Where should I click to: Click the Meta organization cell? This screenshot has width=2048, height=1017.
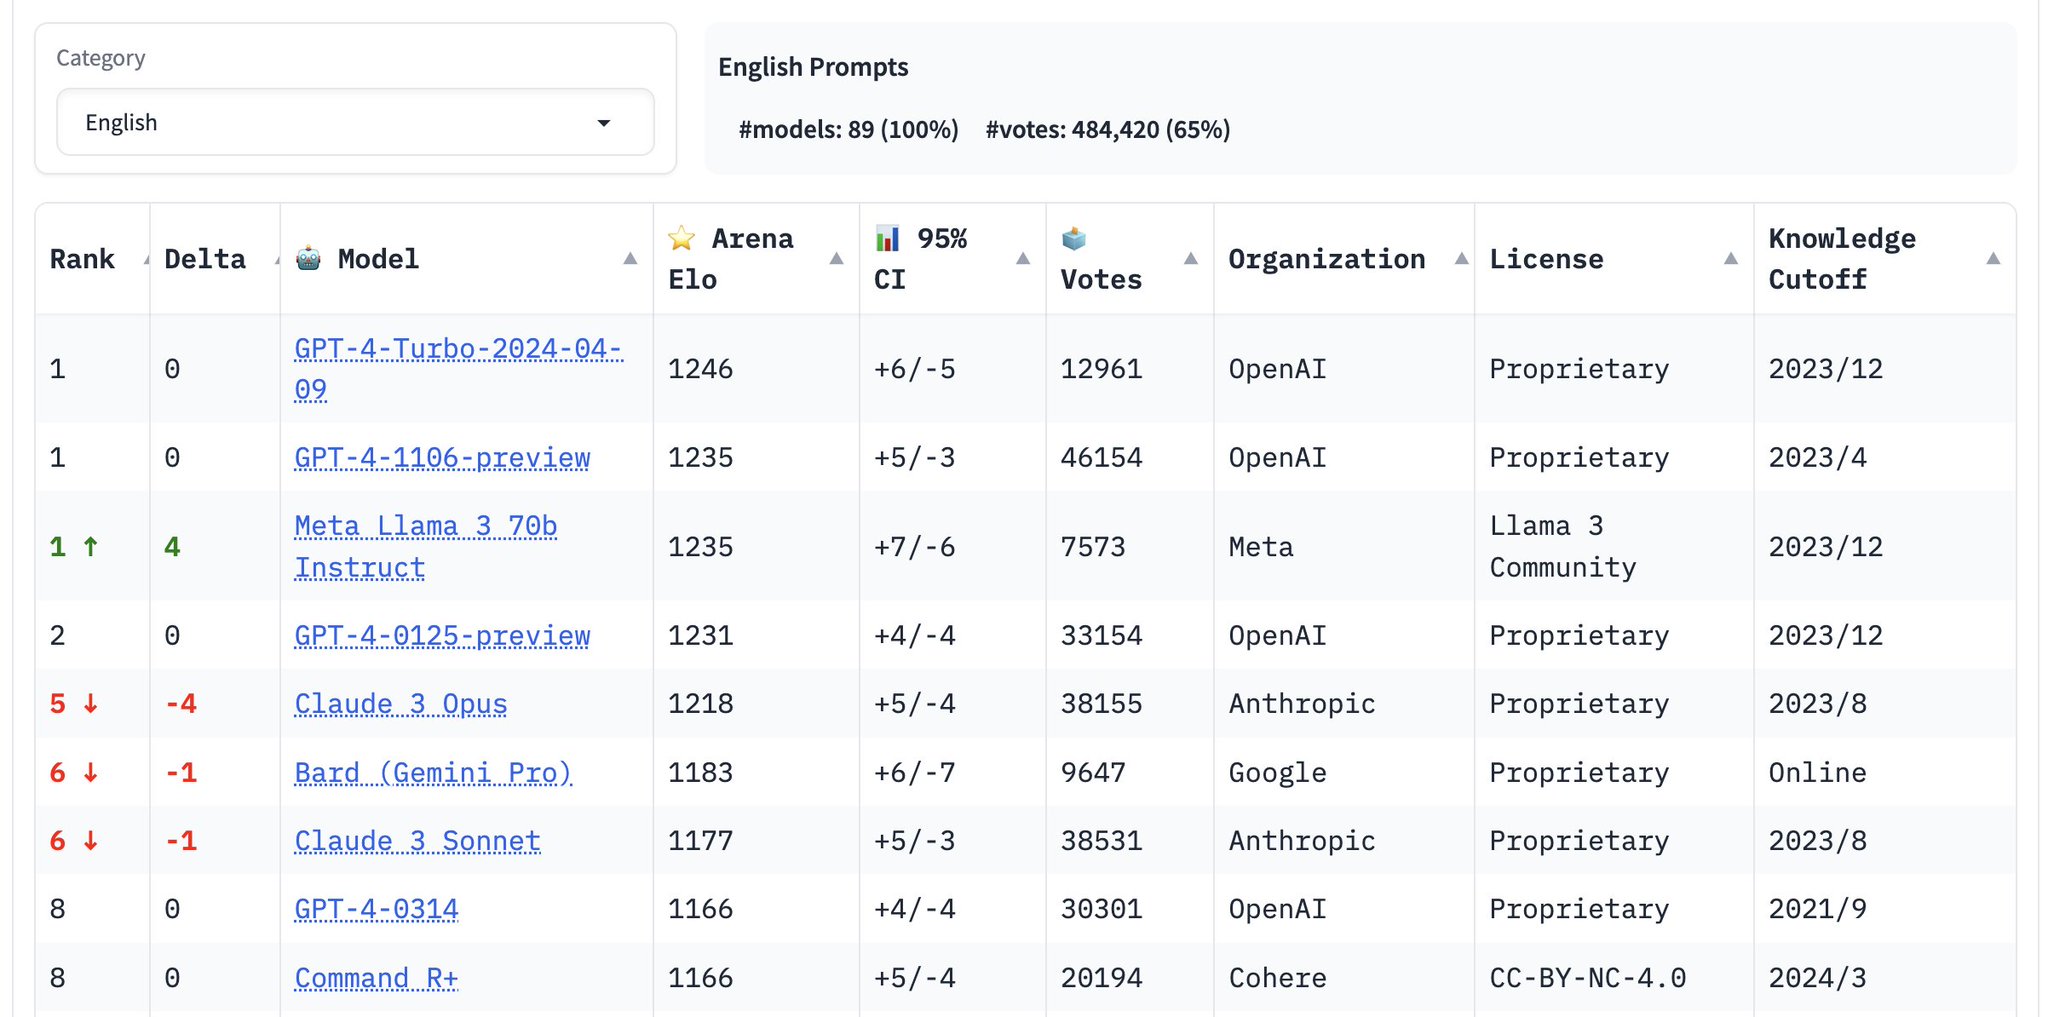point(1261,547)
